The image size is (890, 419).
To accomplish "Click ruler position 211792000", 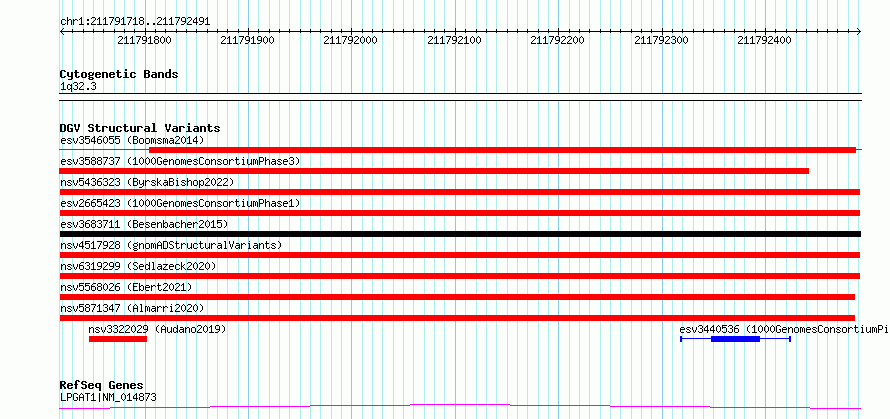I will (350, 40).
